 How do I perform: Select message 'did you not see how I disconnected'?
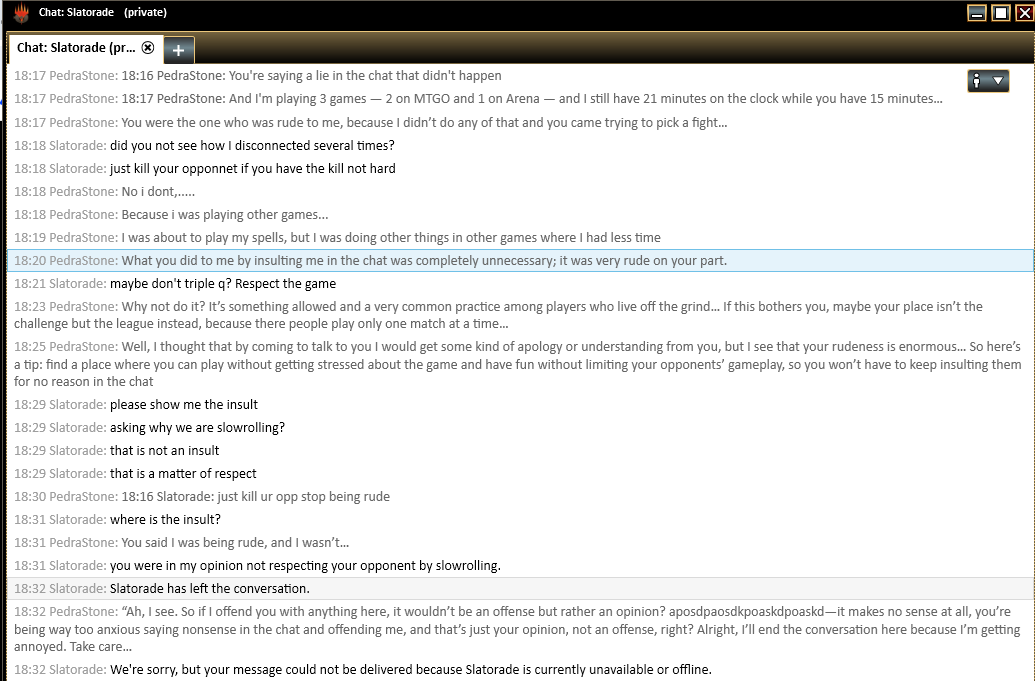[x=520, y=146]
